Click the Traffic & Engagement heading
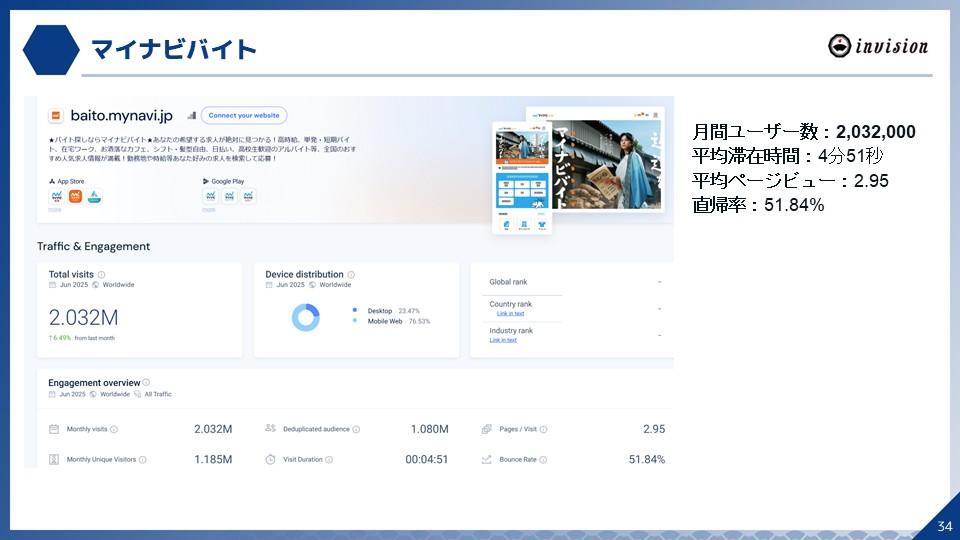Viewport: 960px width, 540px height. (x=93, y=246)
